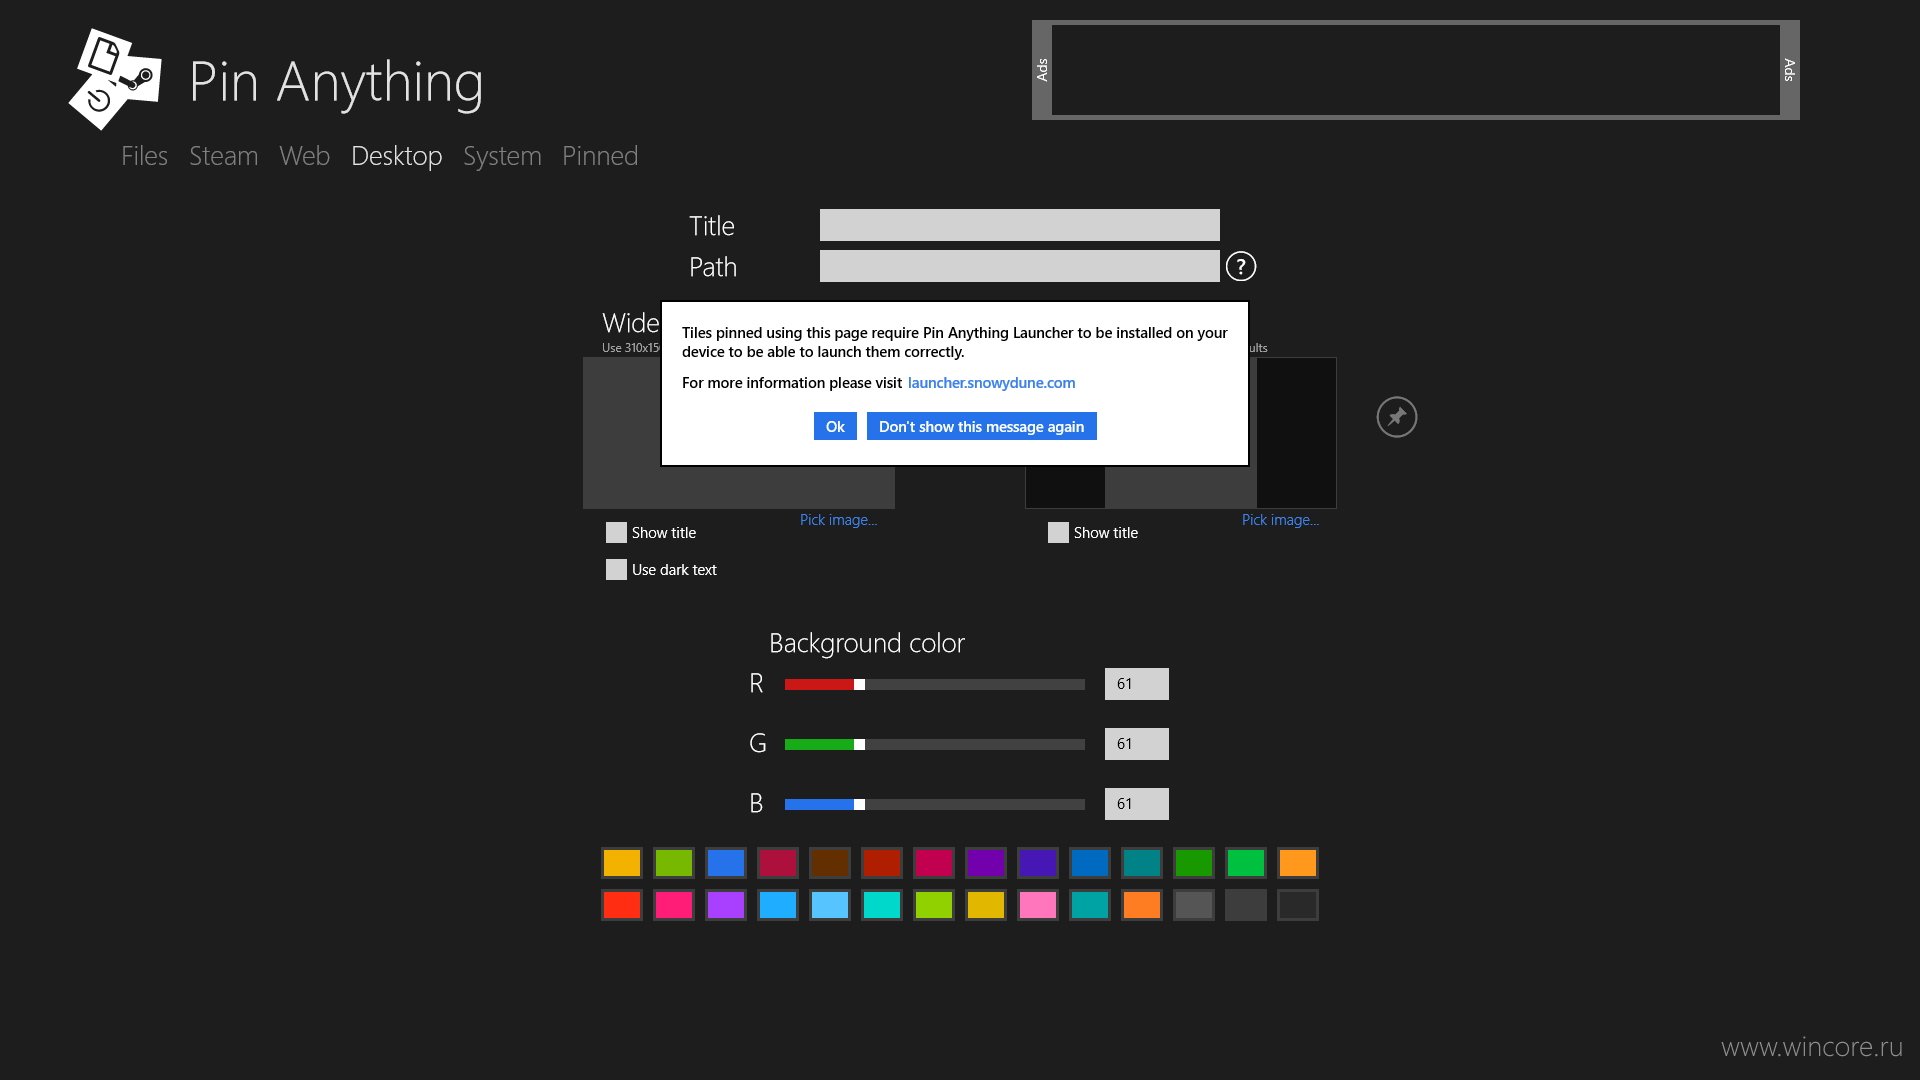The width and height of the screenshot is (1920, 1080).
Task: Click the green G slider handle
Action: coord(859,744)
